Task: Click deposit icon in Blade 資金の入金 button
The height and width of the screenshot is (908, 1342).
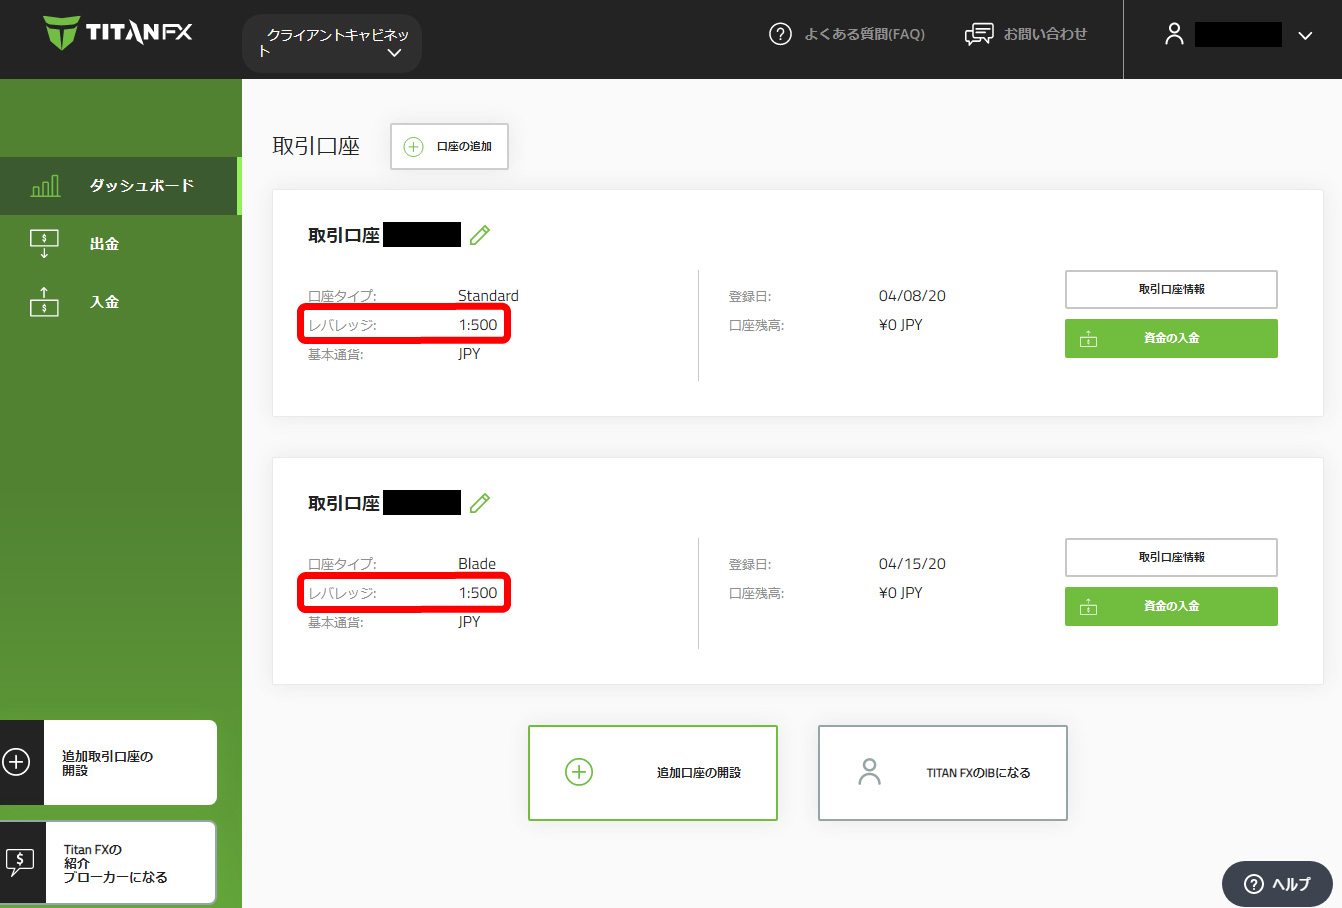Action: [1089, 607]
